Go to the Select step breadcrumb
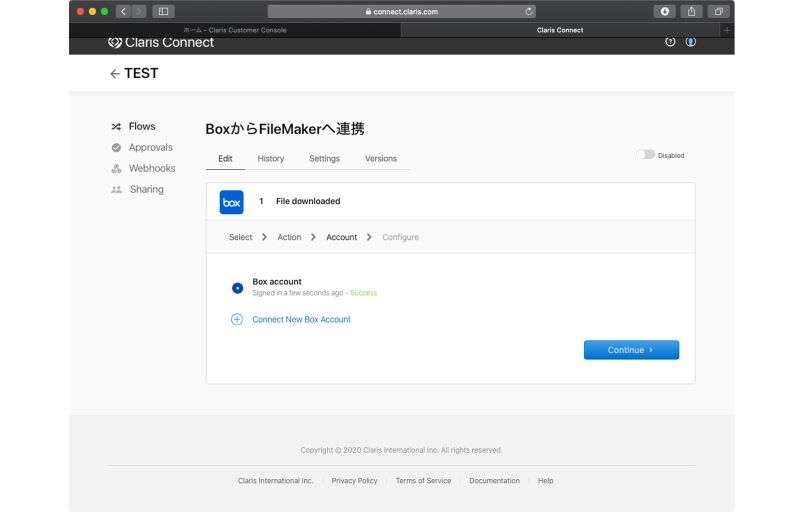 click(240, 237)
